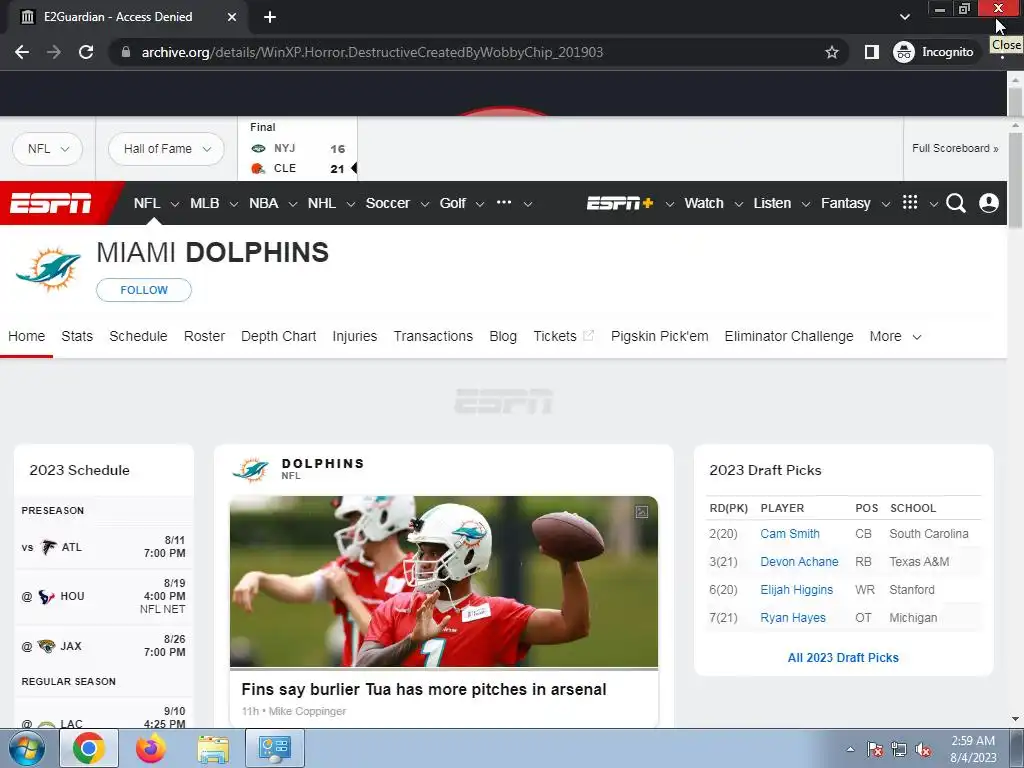Open the Listen menu item

click(772, 203)
